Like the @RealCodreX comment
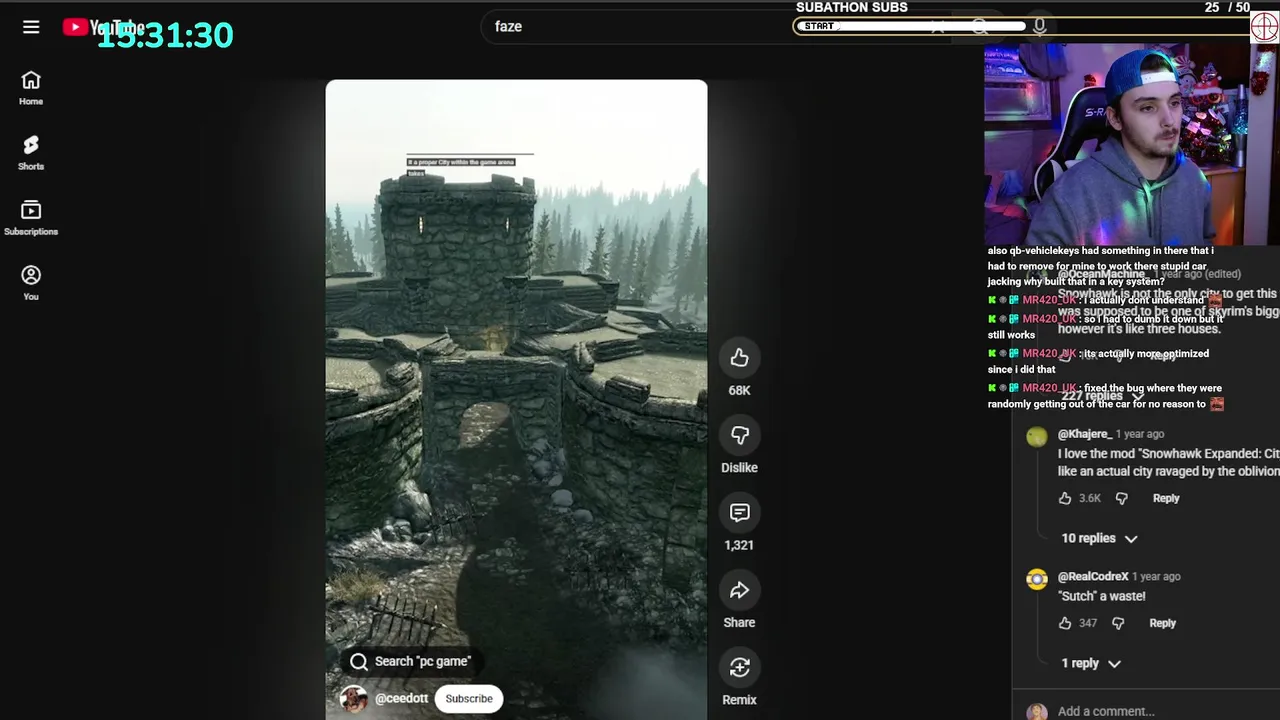Image resolution: width=1280 pixels, height=720 pixels. [1065, 623]
